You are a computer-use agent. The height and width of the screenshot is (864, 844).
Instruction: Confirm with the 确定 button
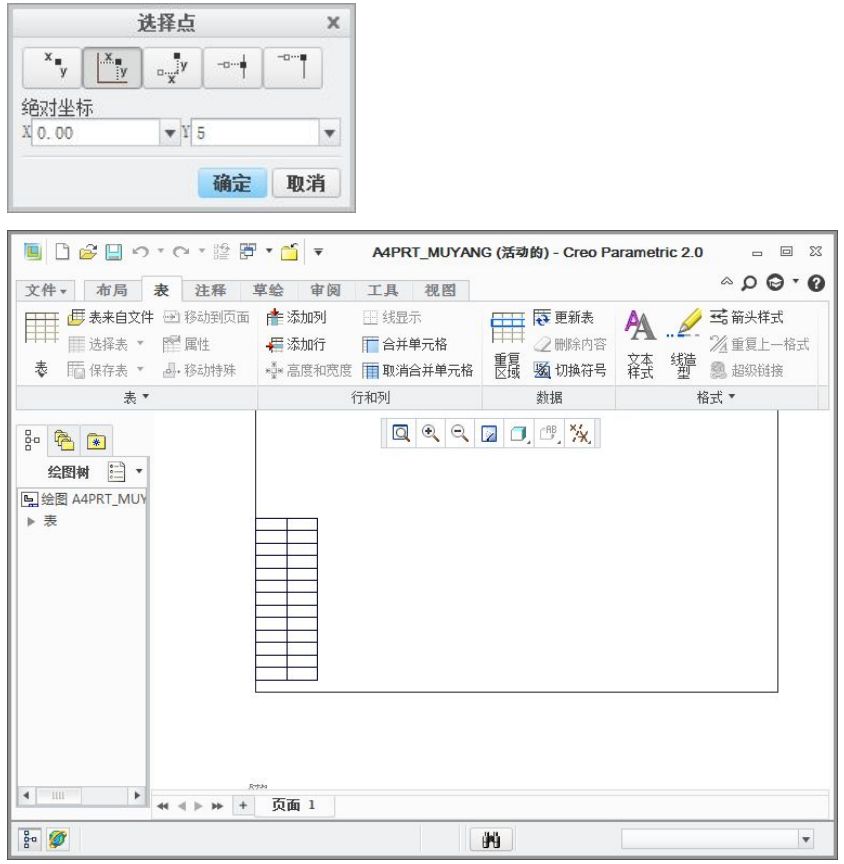[x=232, y=183]
